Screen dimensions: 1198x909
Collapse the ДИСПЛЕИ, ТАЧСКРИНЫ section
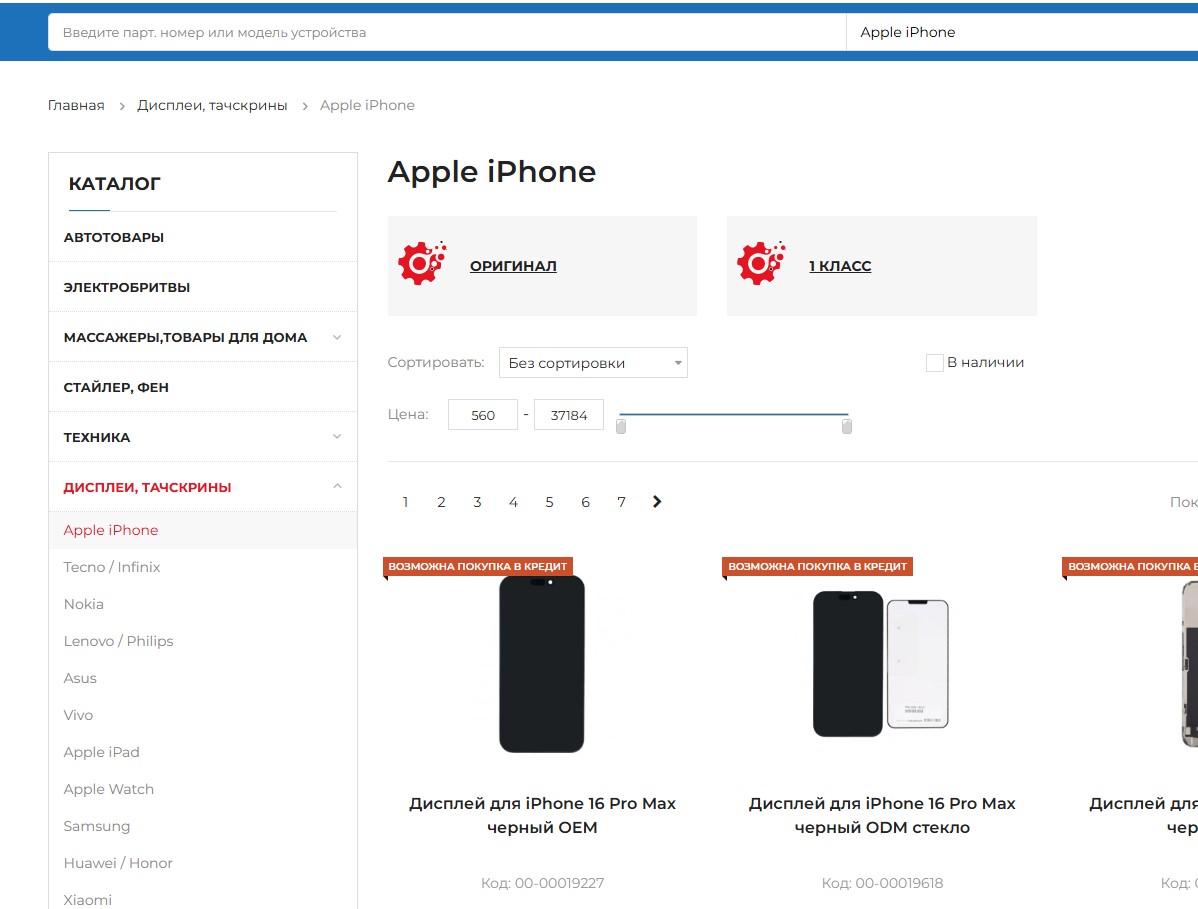[337, 487]
